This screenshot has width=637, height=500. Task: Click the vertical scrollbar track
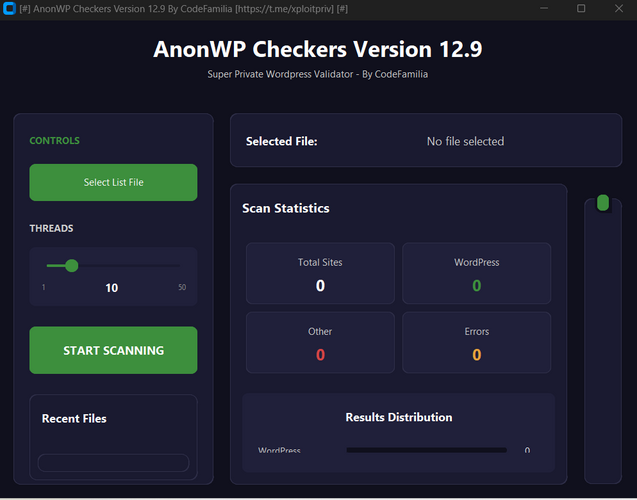pyautogui.click(x=603, y=345)
